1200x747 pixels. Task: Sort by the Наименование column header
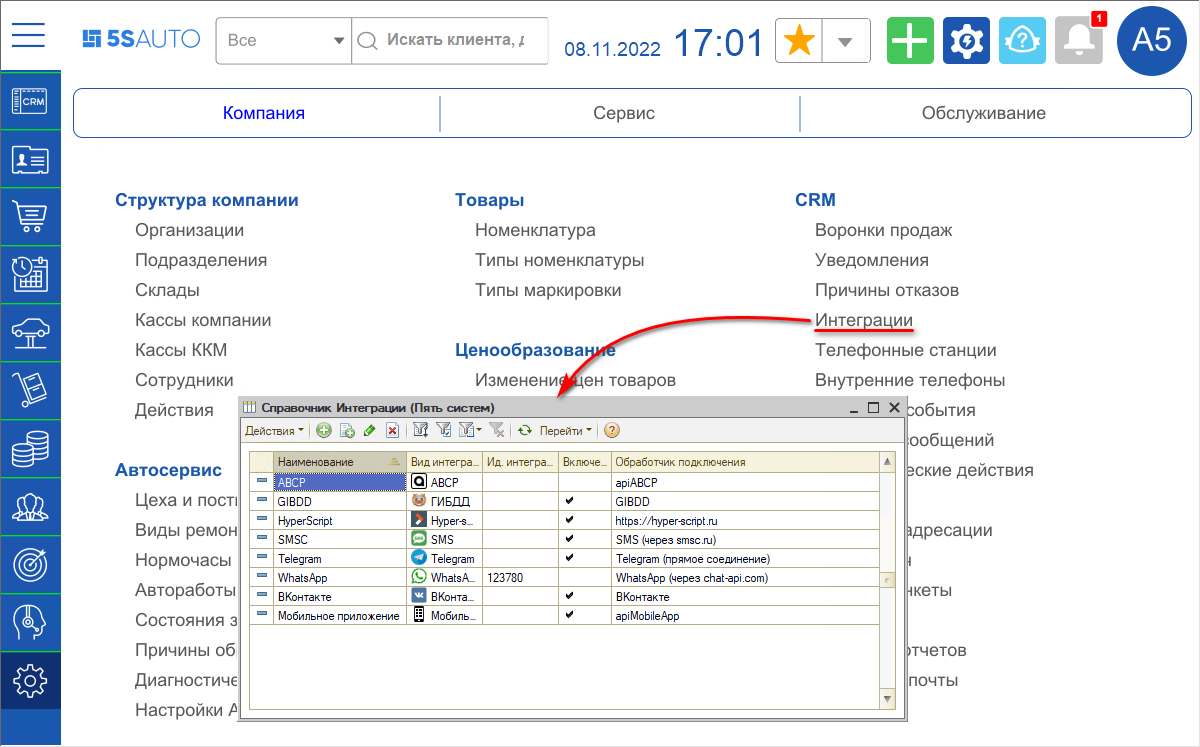pos(340,462)
